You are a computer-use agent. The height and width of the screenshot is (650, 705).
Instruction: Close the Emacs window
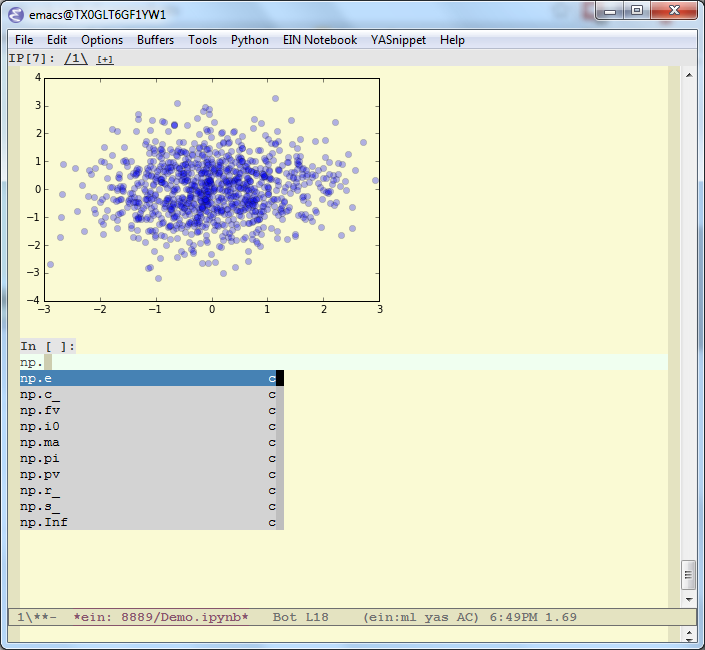674,11
